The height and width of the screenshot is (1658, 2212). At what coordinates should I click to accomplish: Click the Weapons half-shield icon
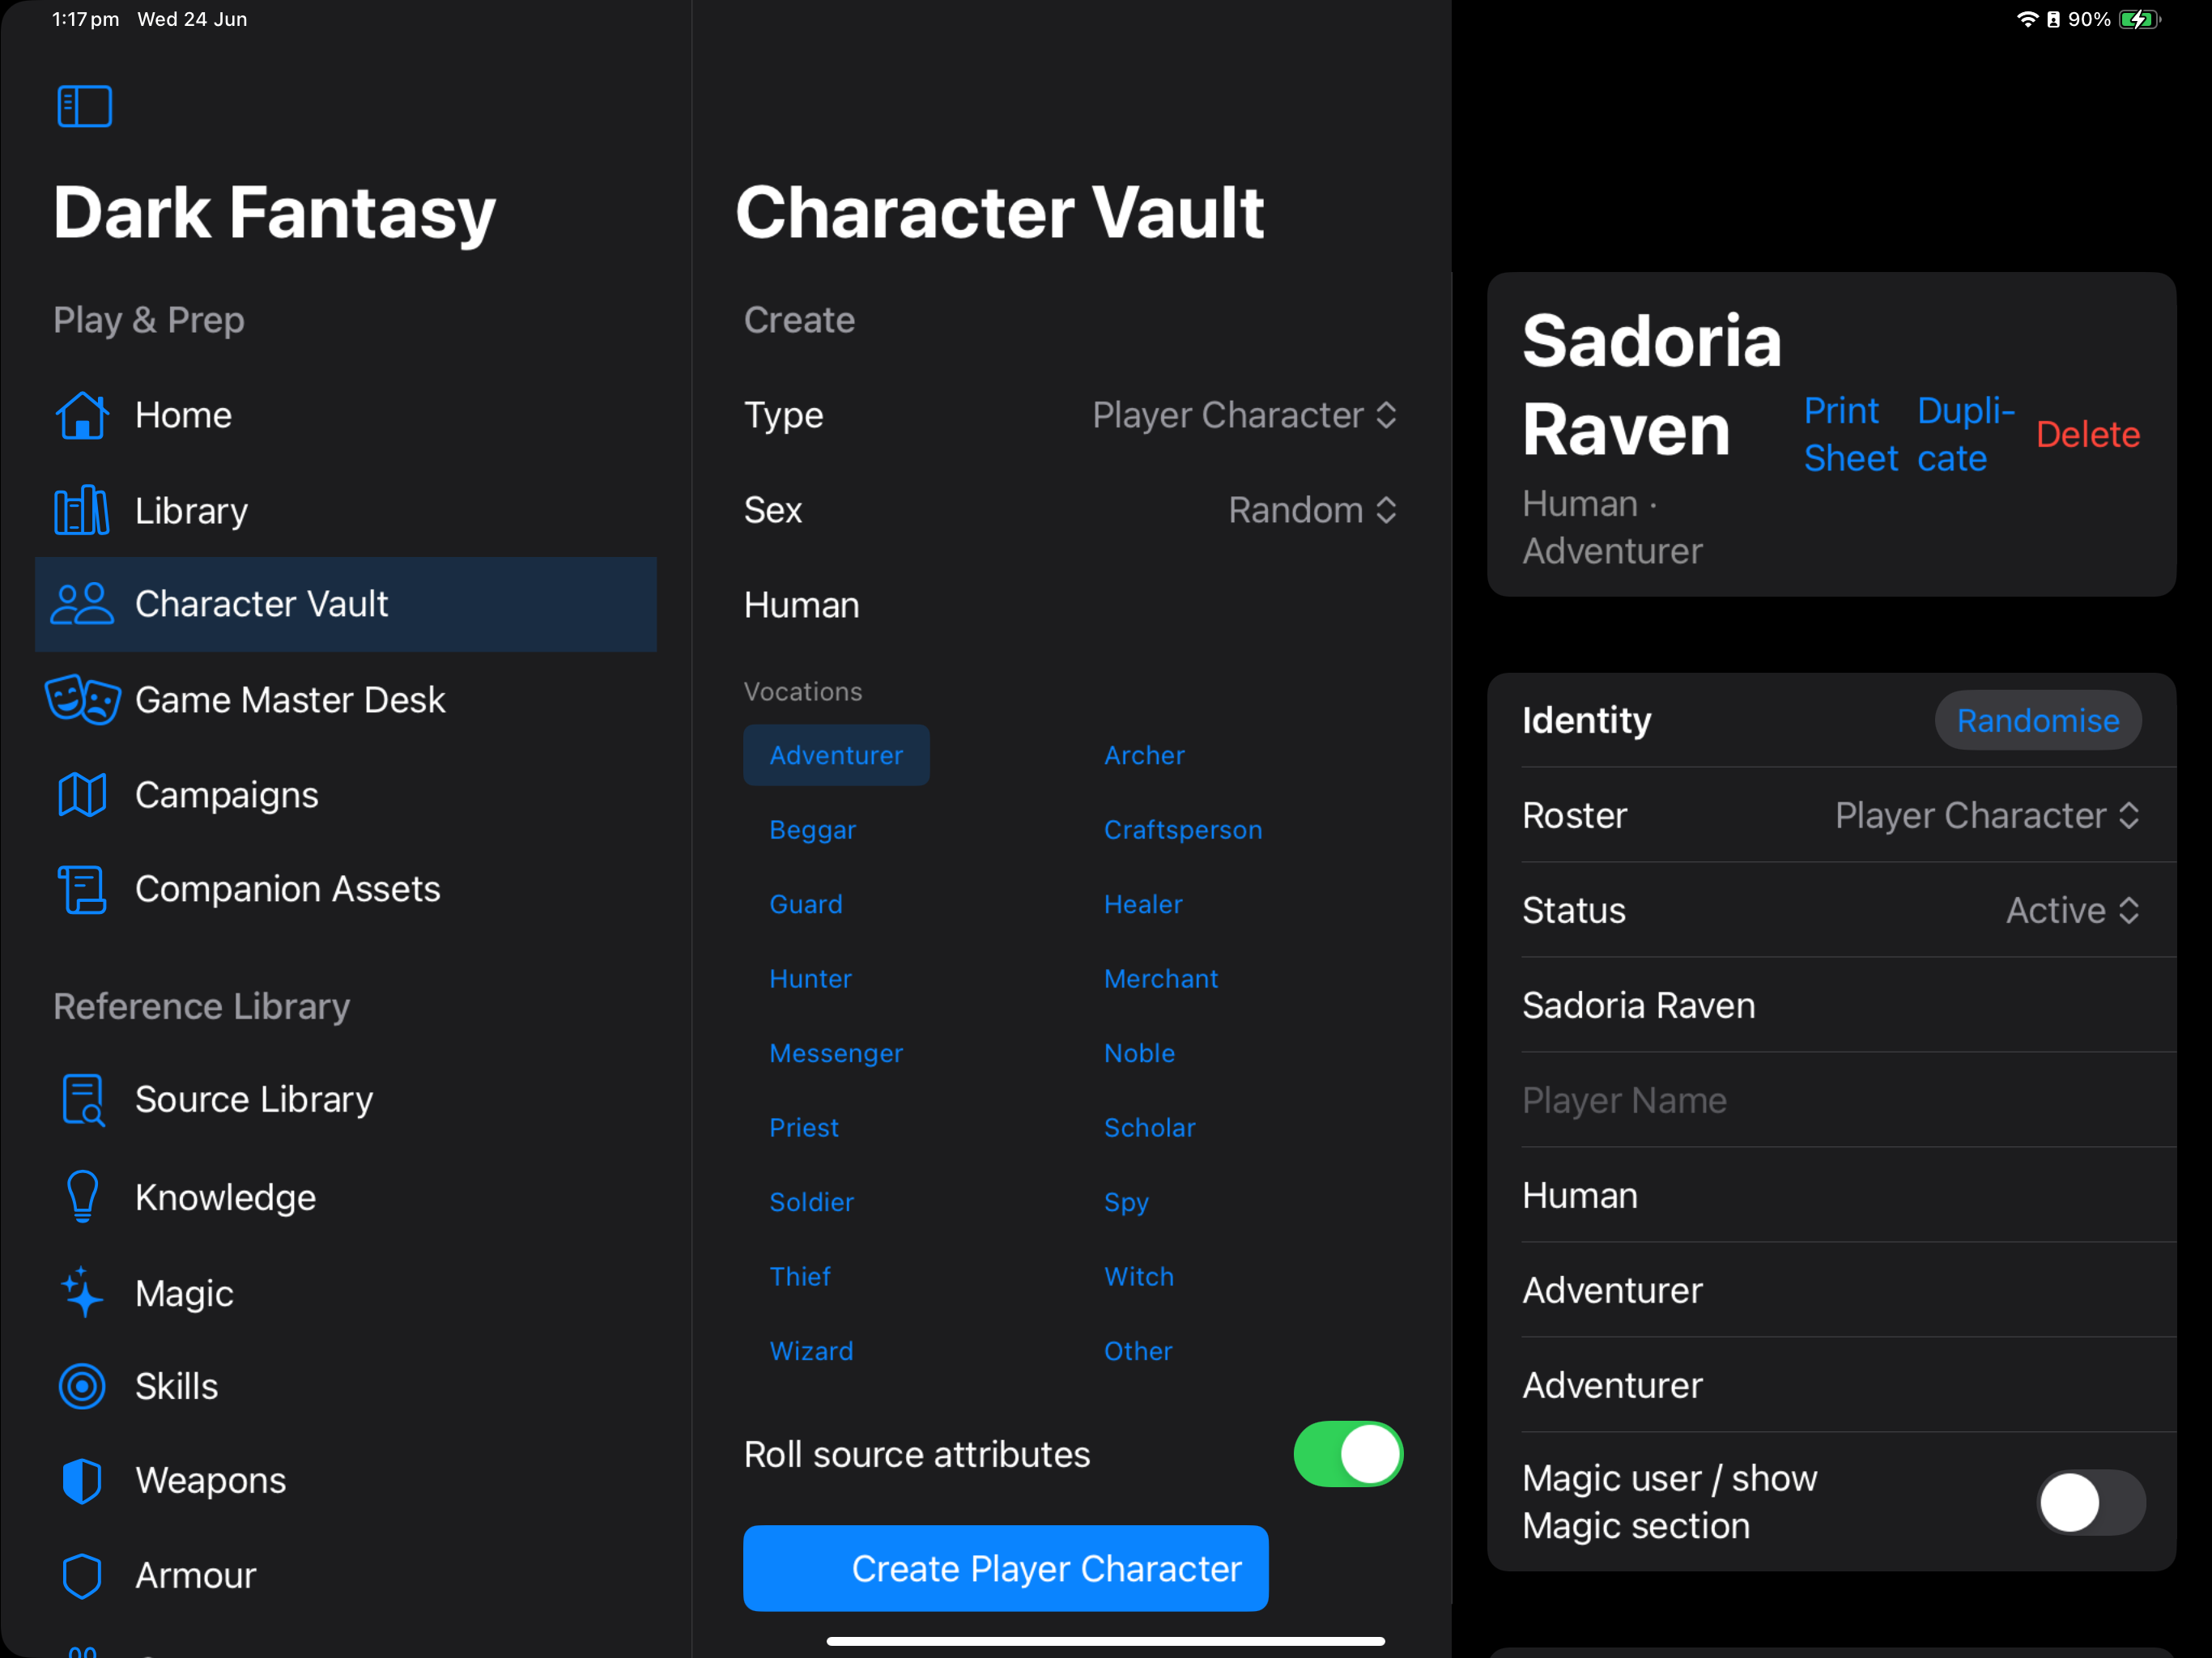pyautogui.click(x=82, y=1480)
